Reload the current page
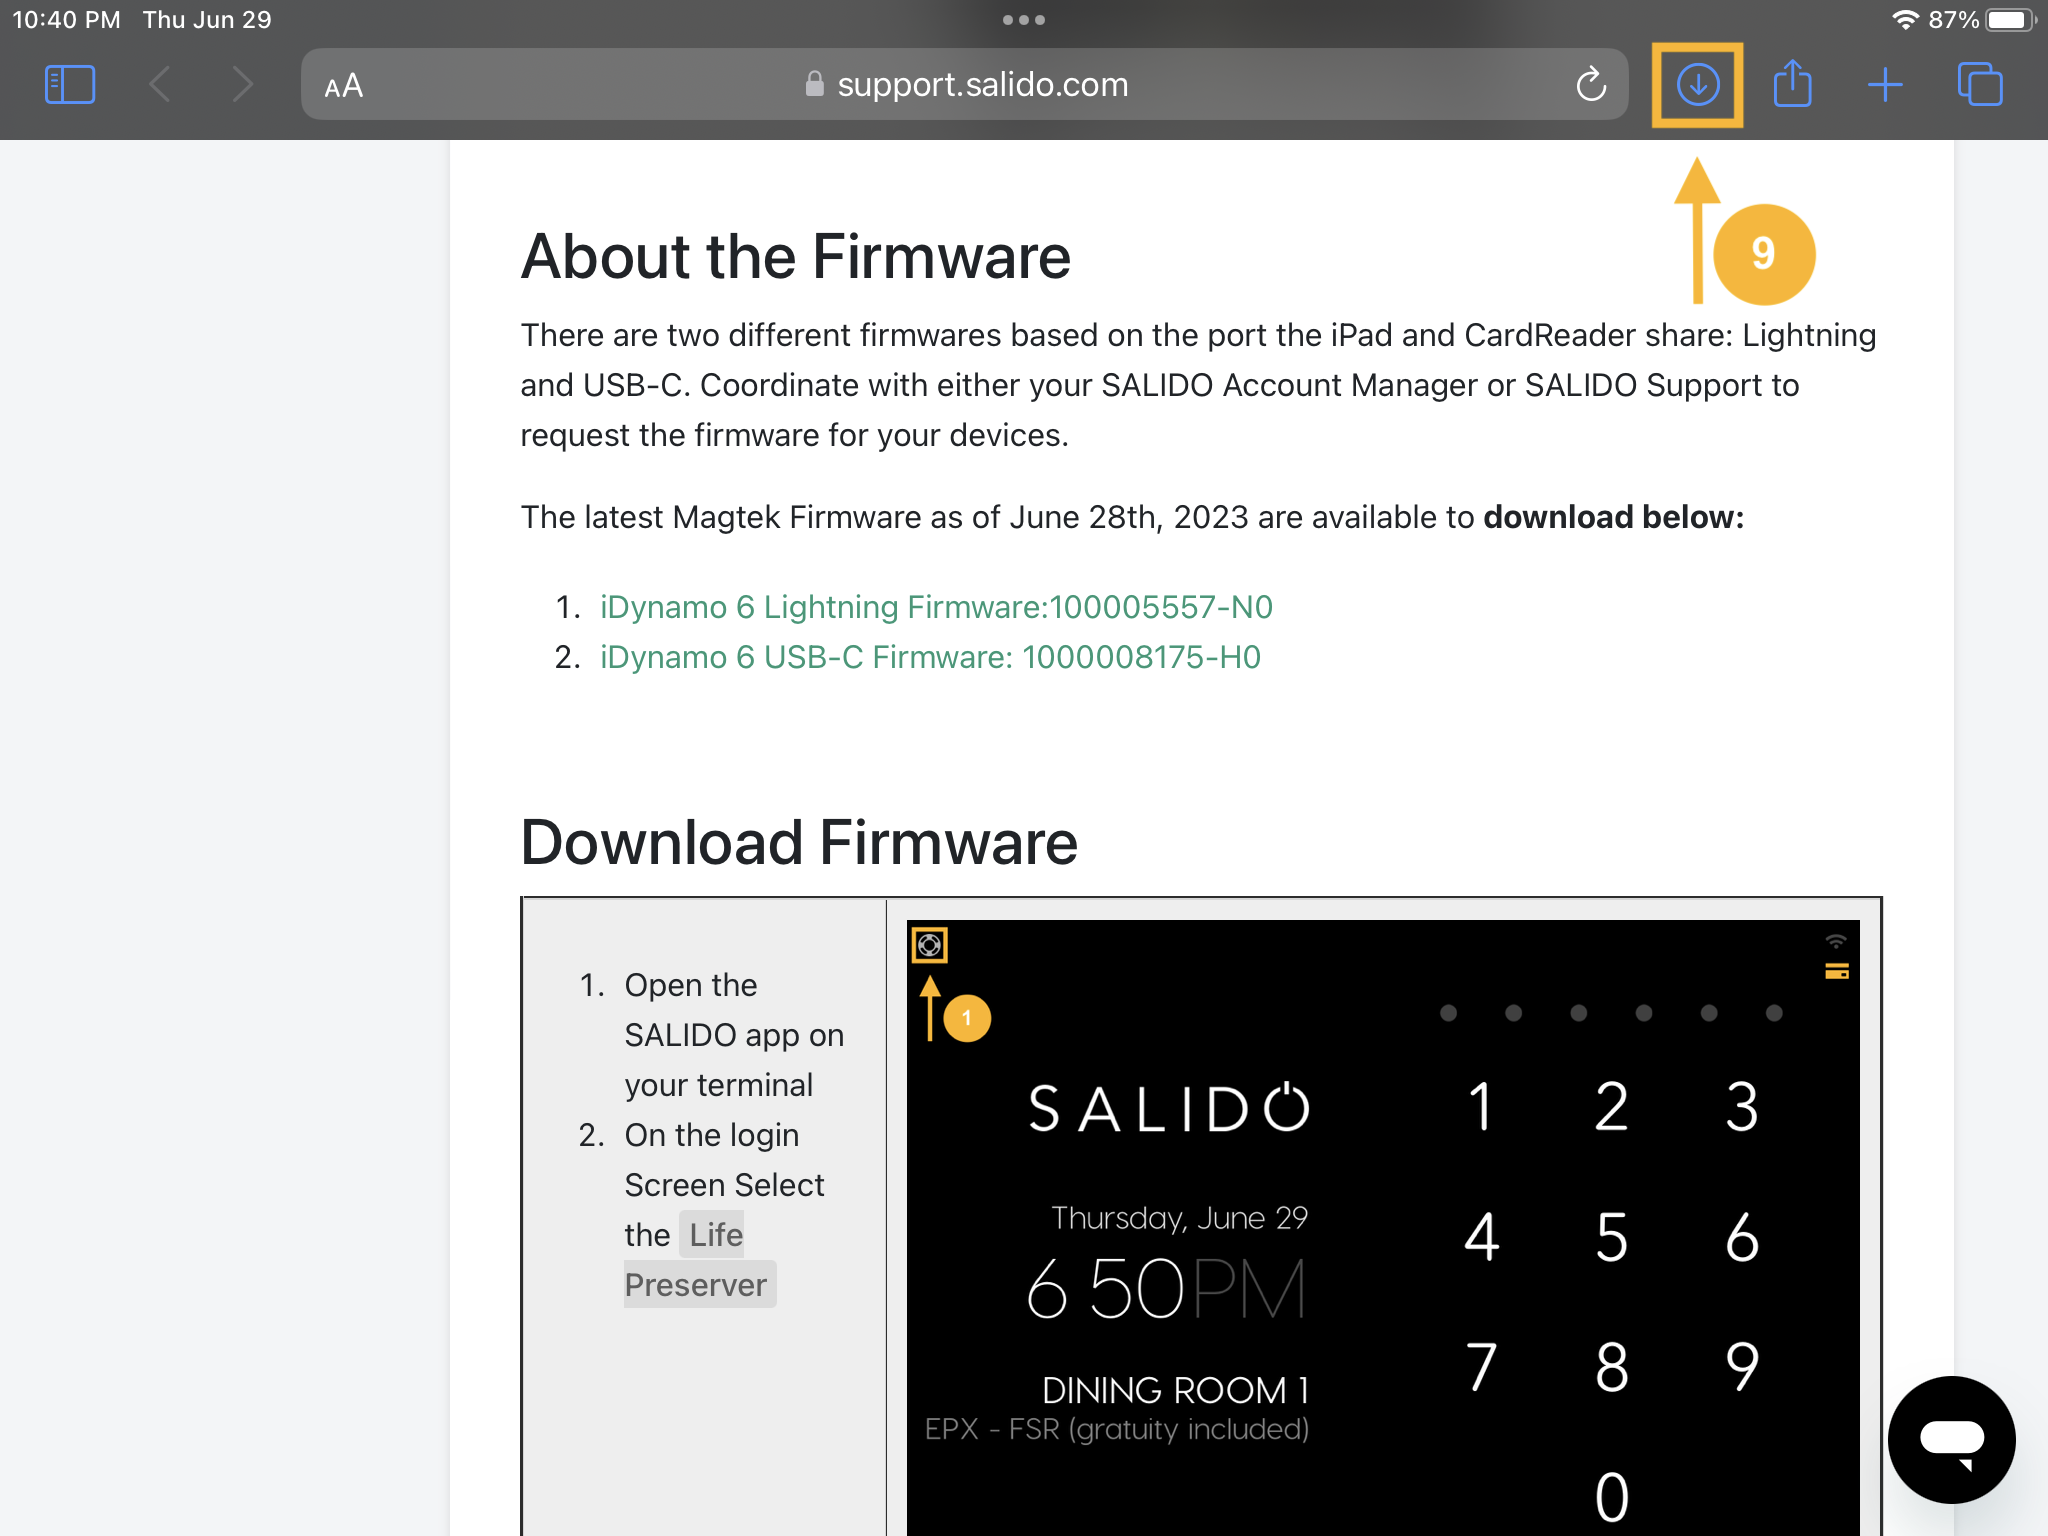This screenshot has width=2048, height=1536. [1591, 85]
